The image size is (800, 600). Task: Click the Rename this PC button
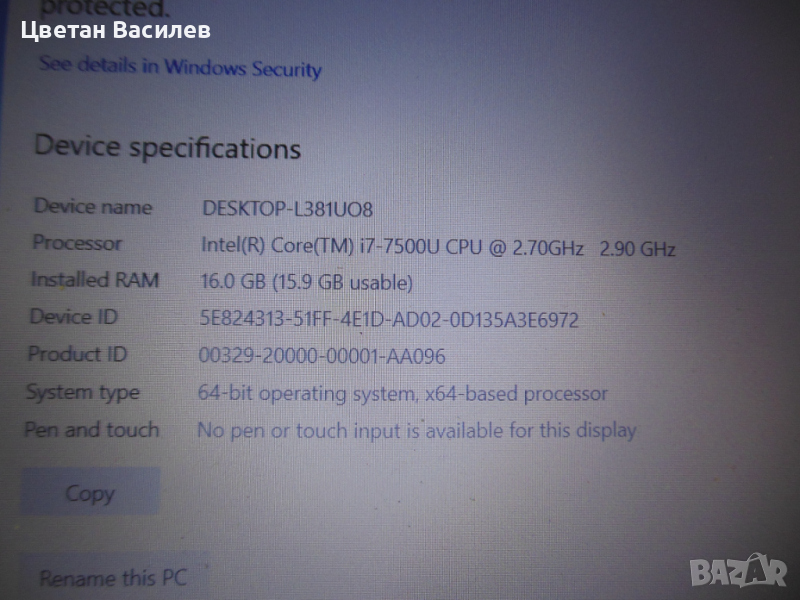pos(113,578)
